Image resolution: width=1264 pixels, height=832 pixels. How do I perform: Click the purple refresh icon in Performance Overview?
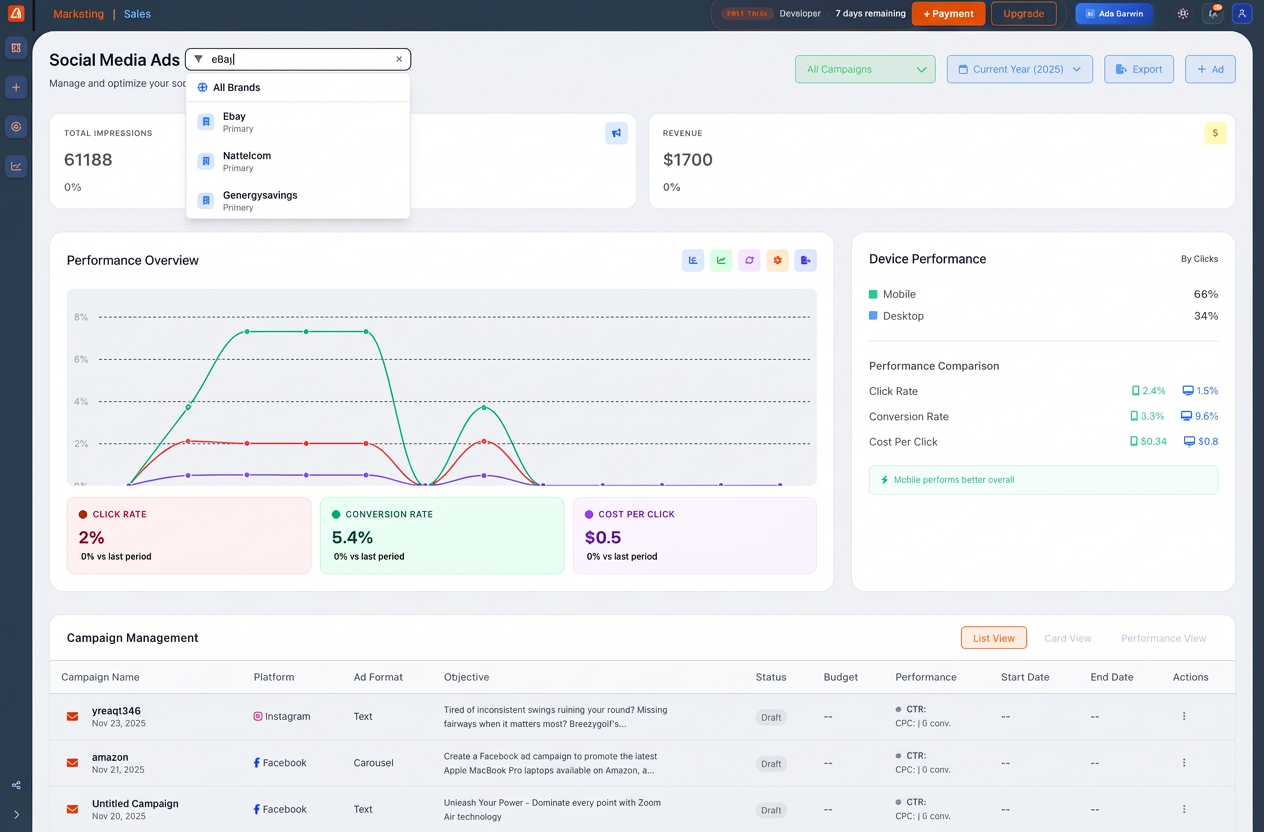tap(749, 260)
